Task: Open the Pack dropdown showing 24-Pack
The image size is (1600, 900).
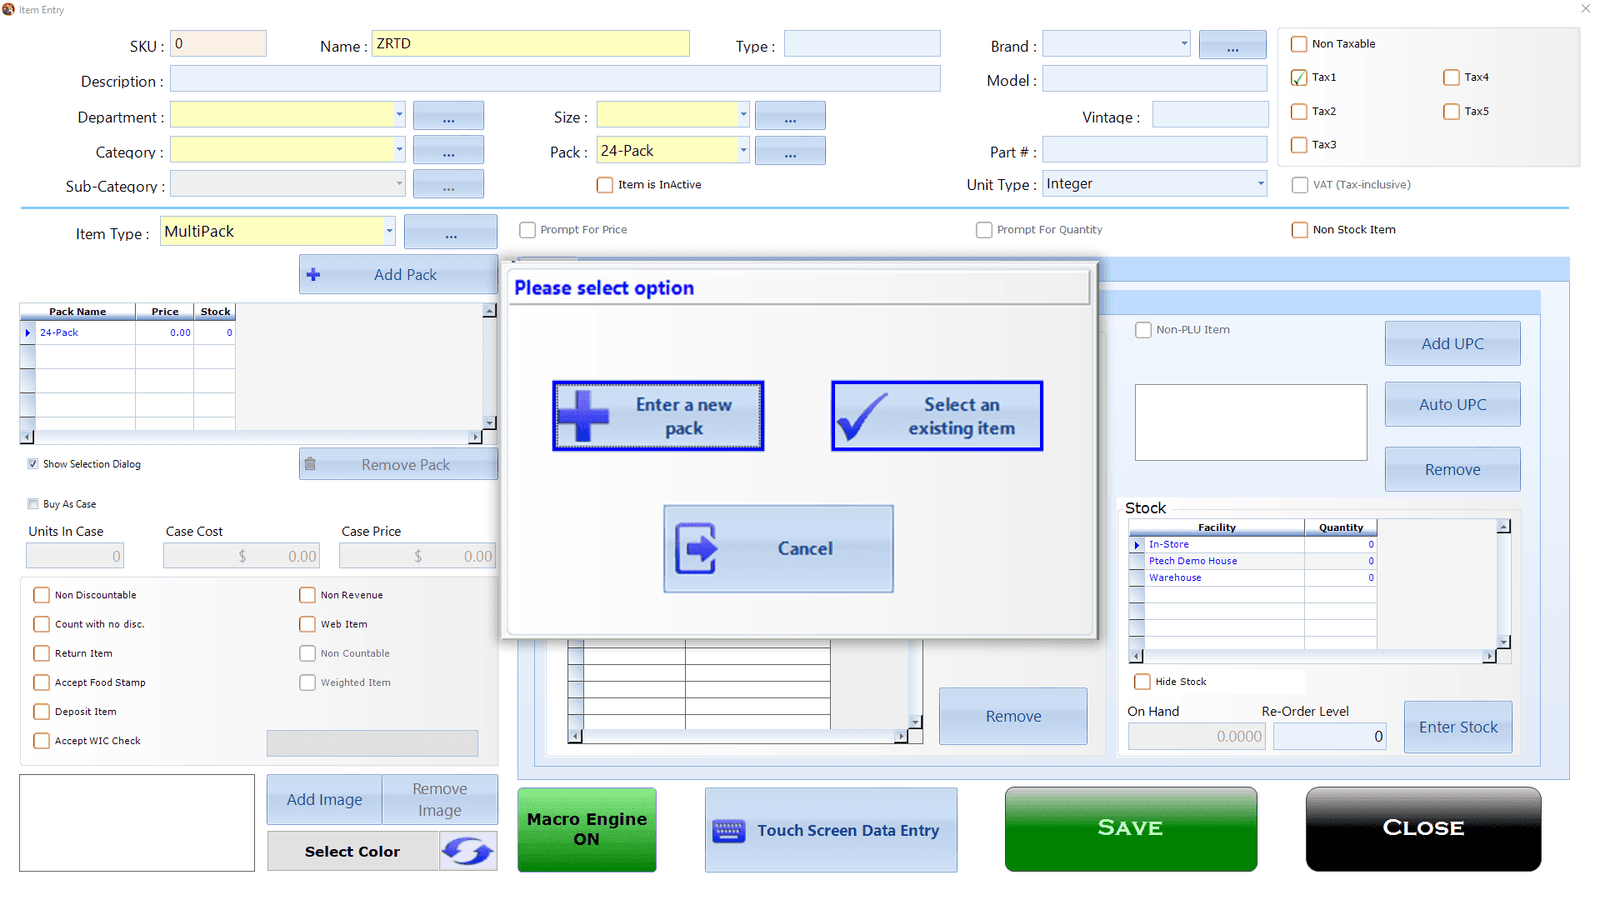Action: tap(743, 150)
